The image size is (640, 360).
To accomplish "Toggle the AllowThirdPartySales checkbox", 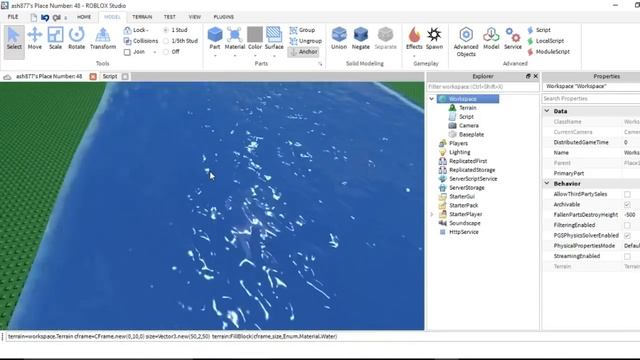I will [x=627, y=194].
